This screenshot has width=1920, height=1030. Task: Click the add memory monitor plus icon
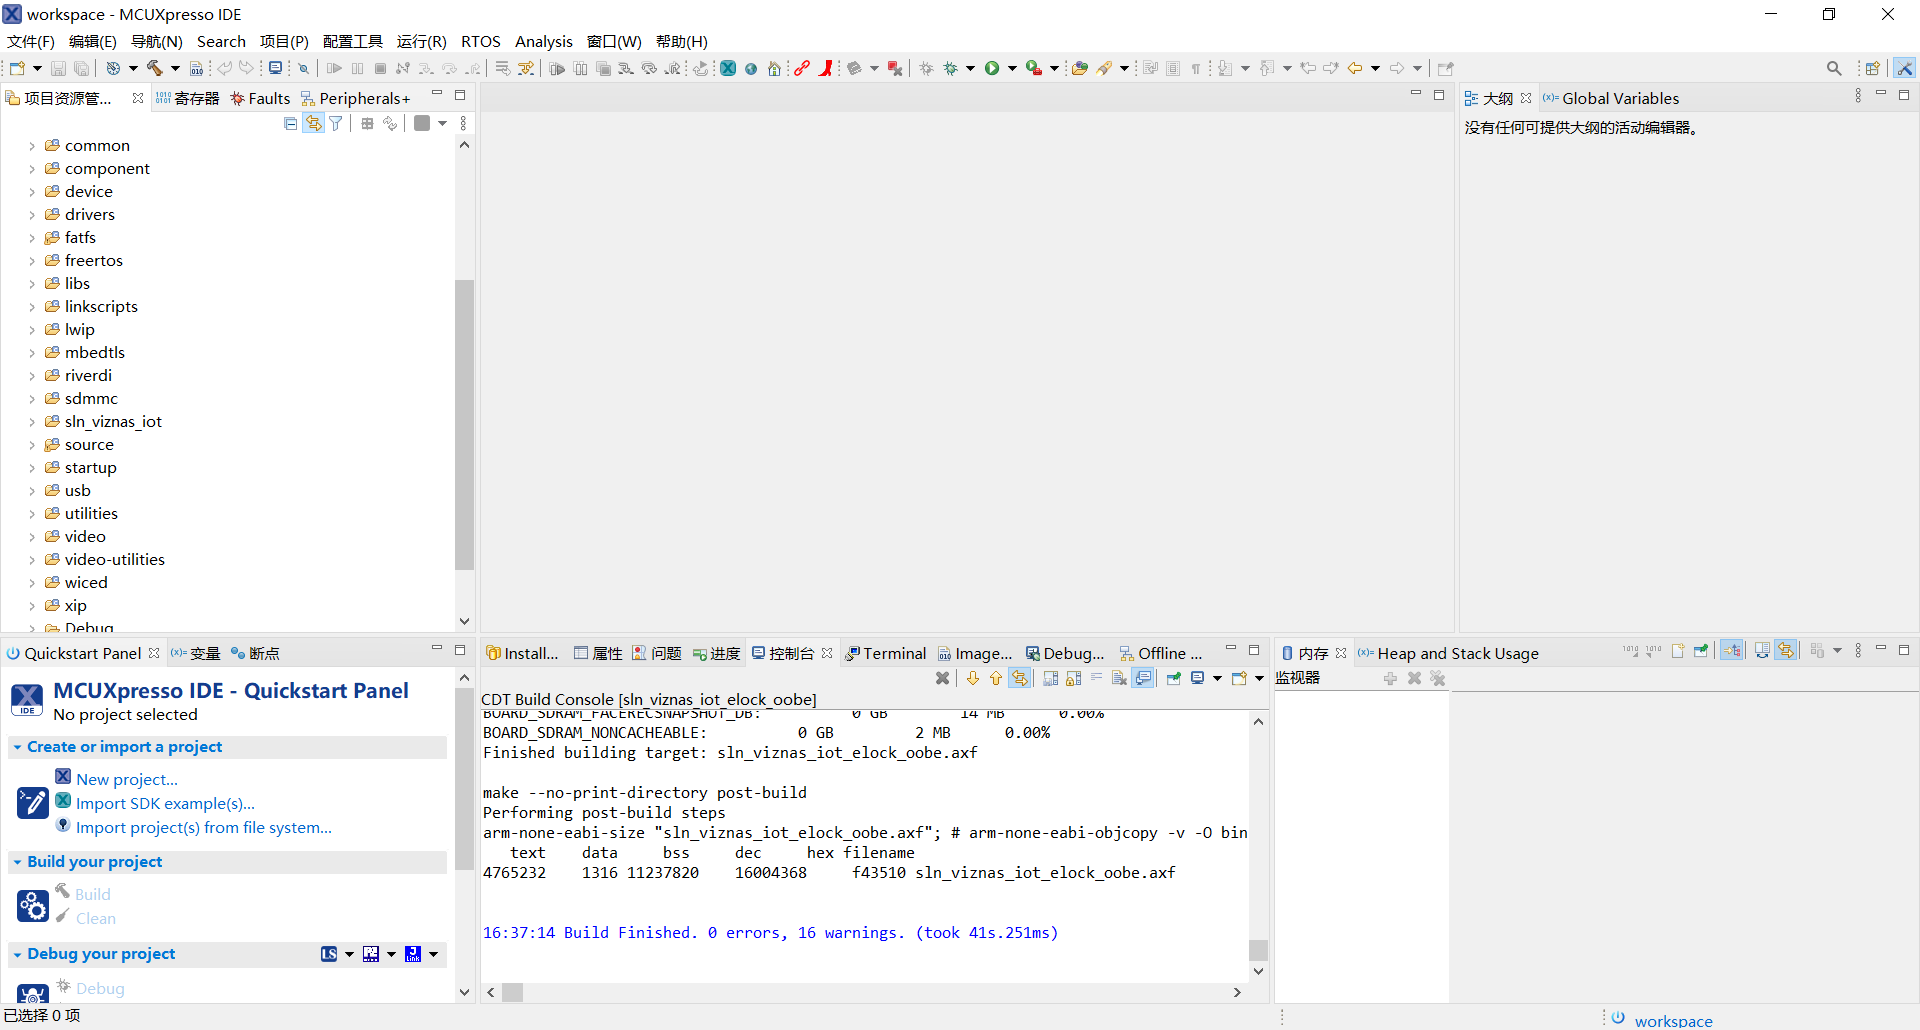pos(1390,678)
